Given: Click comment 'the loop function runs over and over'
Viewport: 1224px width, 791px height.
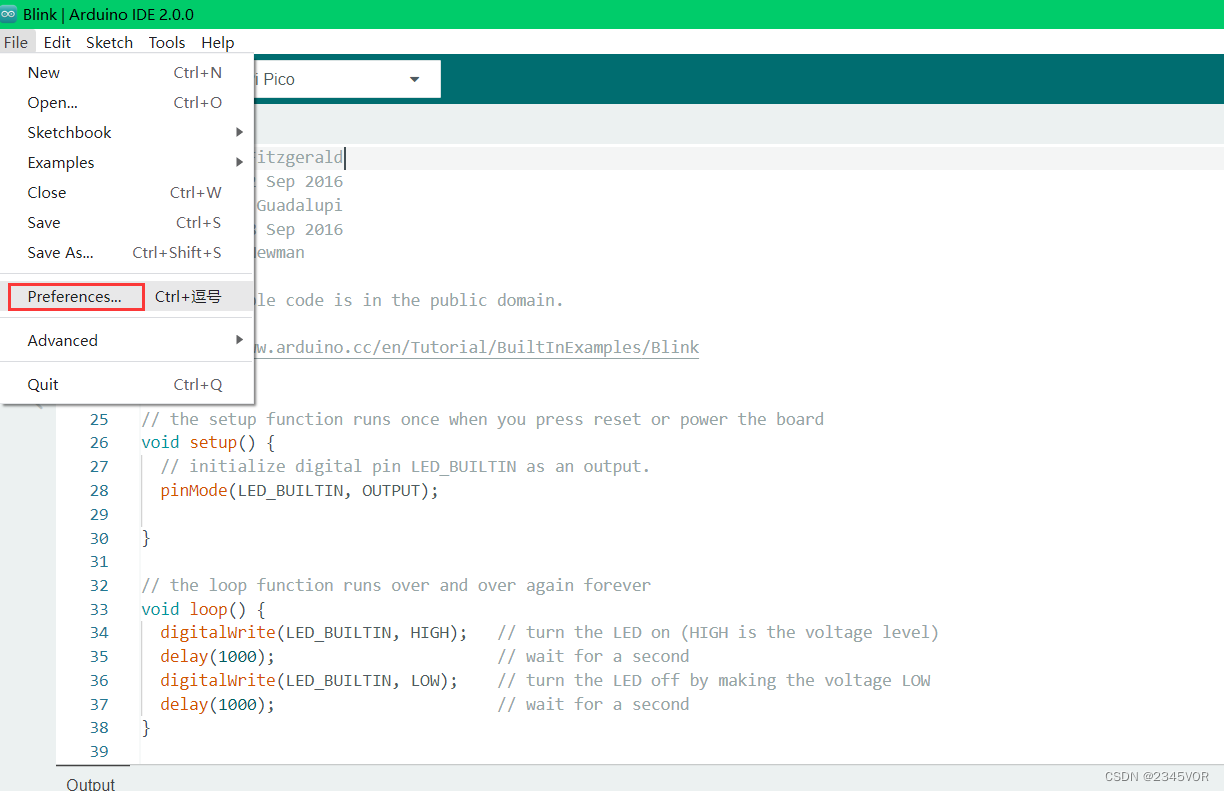Looking at the screenshot, I should 396,585.
